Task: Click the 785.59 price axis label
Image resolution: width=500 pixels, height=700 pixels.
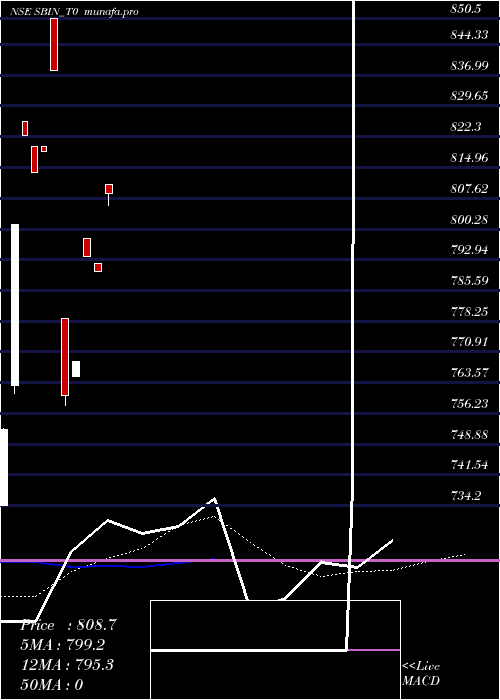Action: pyautogui.click(x=469, y=281)
